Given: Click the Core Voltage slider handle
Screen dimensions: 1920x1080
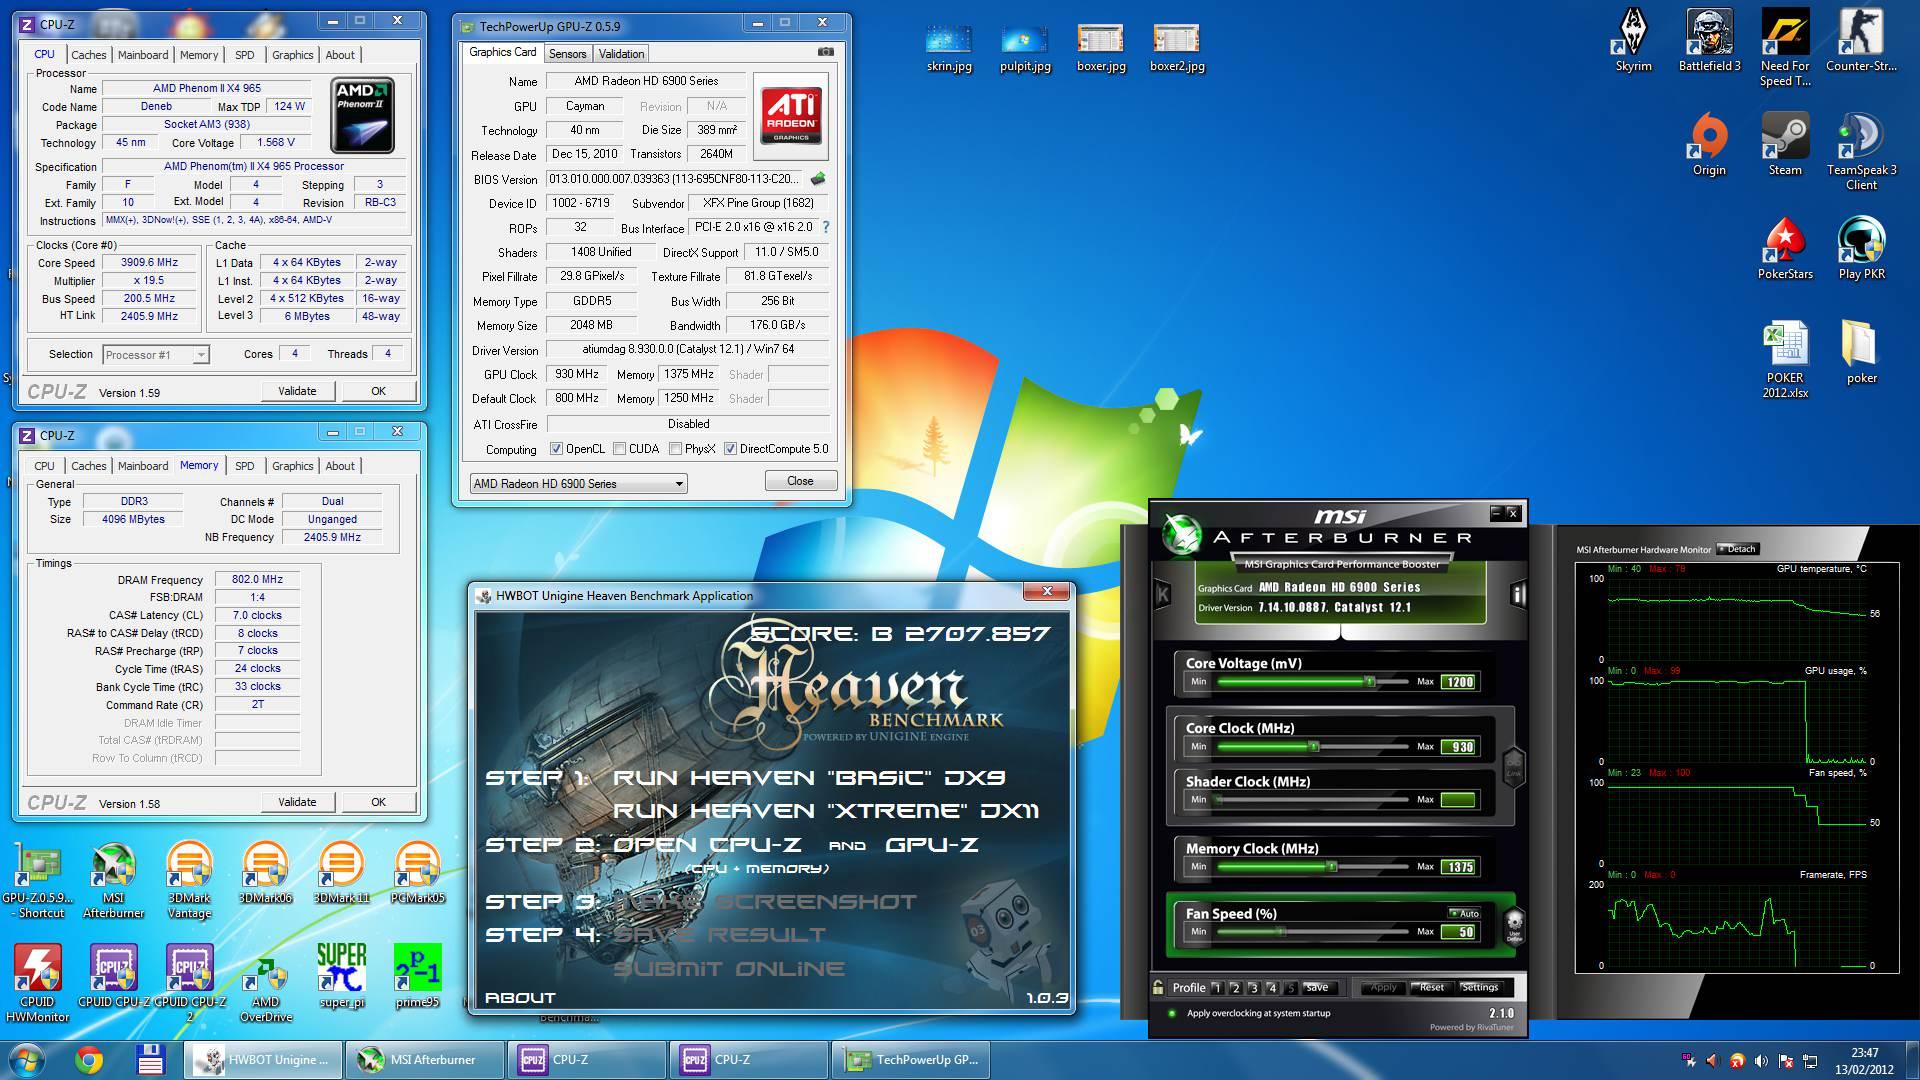Looking at the screenshot, I should point(1371,681).
